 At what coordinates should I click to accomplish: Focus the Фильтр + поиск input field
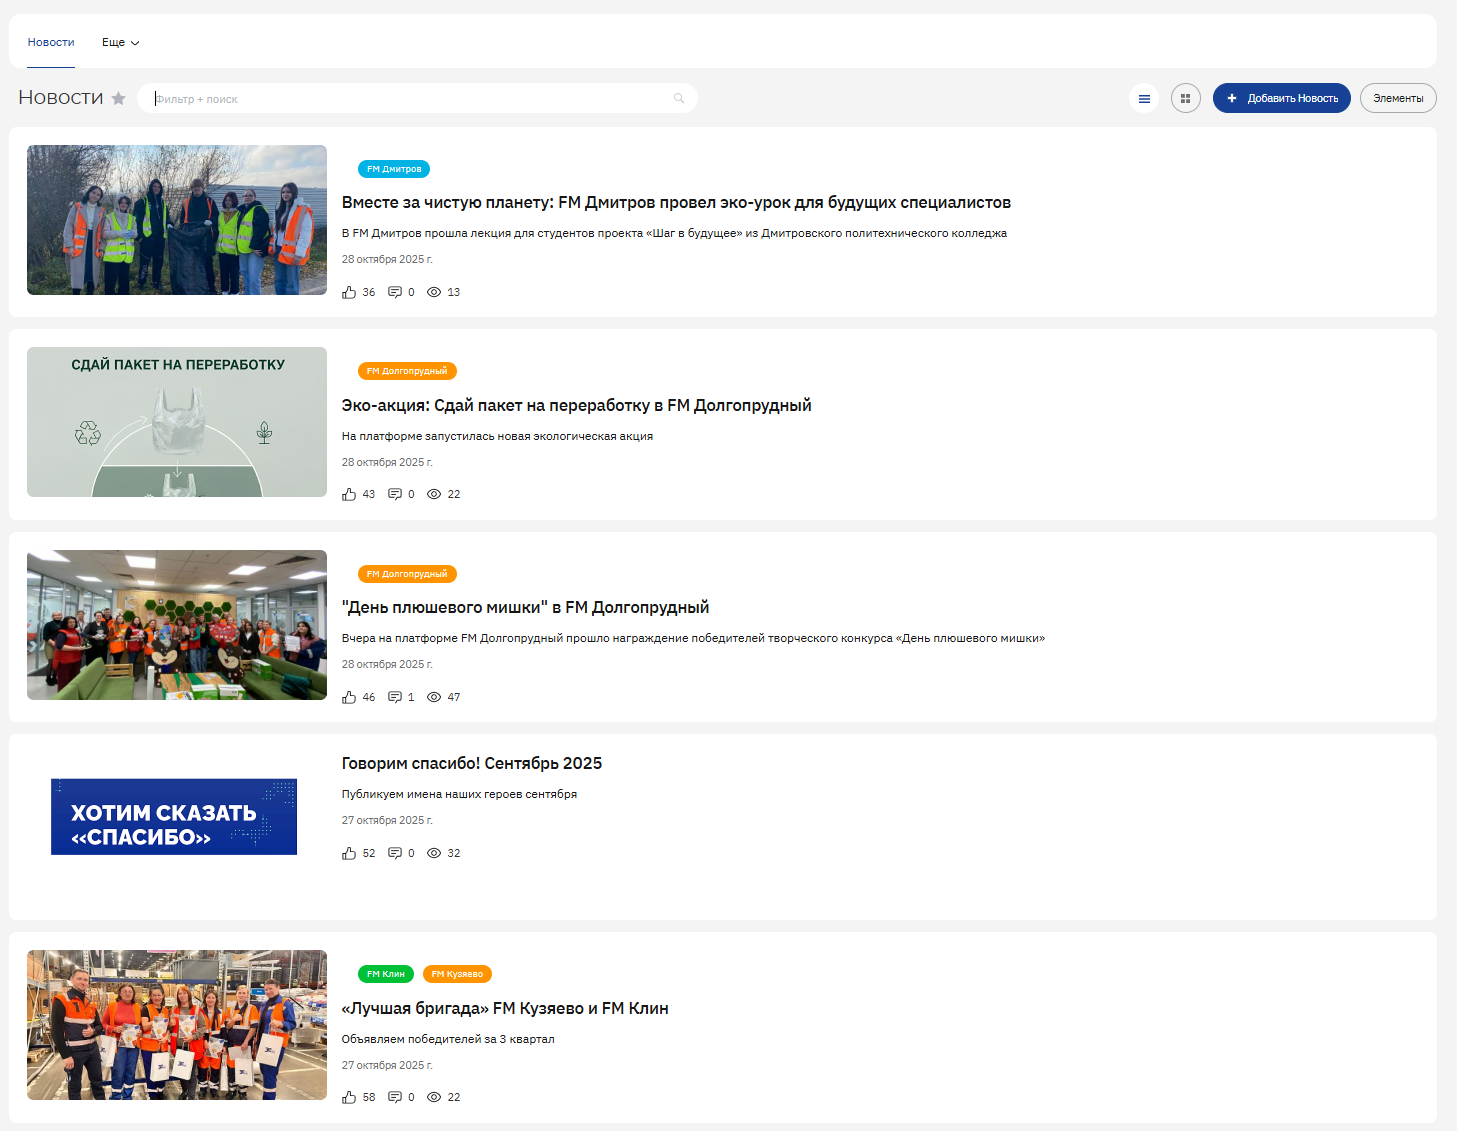point(410,99)
